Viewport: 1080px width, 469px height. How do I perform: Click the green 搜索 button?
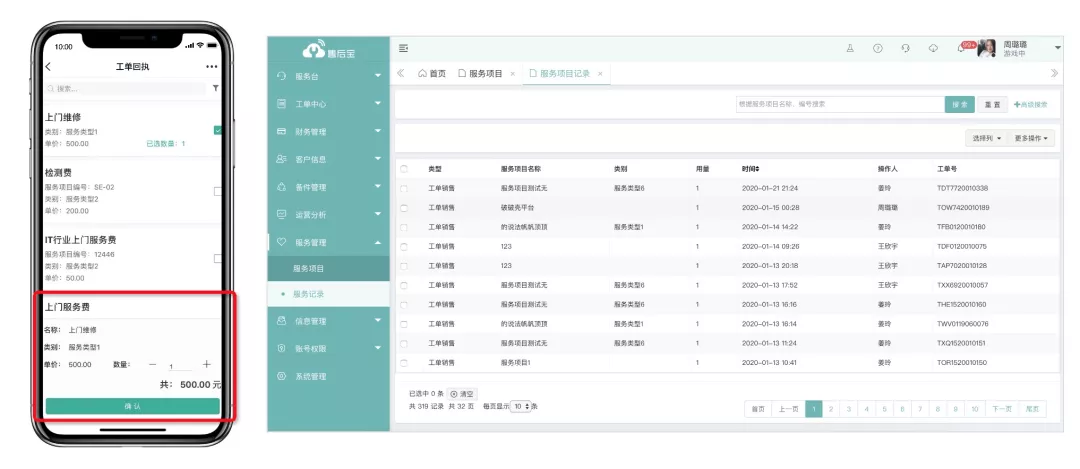(959, 104)
